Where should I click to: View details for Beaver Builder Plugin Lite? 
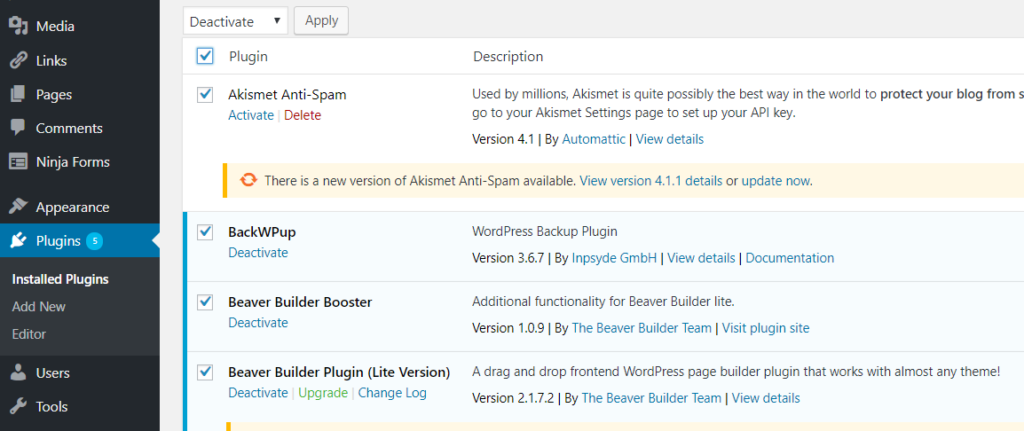[765, 398]
